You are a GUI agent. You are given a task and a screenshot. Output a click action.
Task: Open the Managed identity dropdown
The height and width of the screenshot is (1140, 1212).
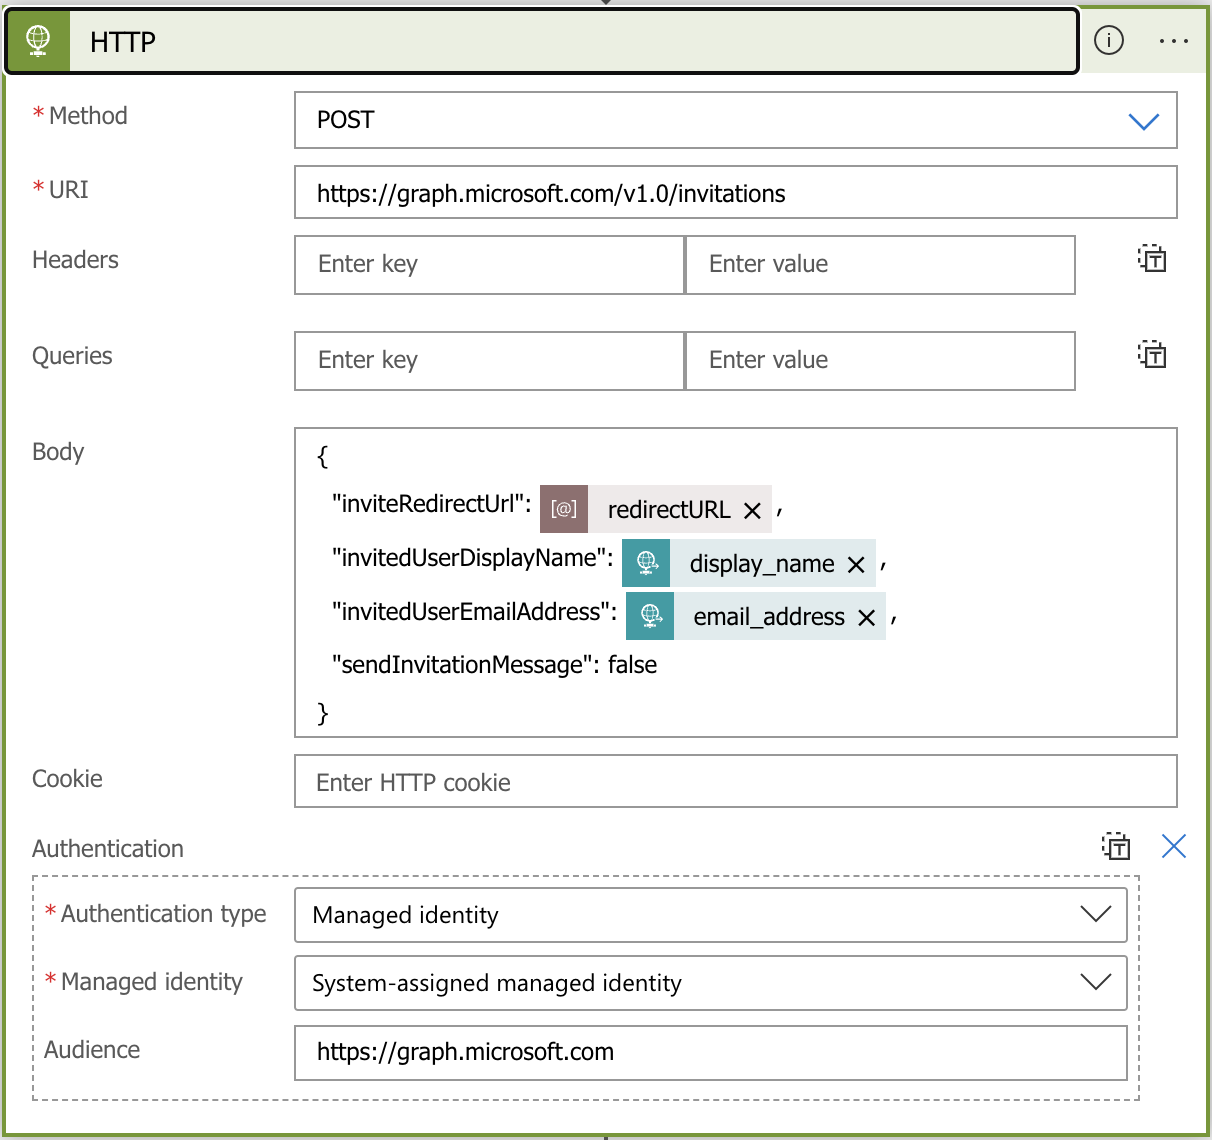tap(1096, 983)
